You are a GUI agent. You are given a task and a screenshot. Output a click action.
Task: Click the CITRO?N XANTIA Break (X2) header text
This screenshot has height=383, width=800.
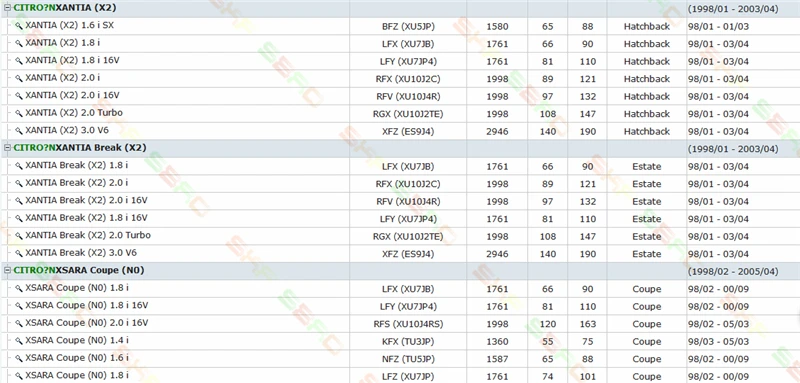tap(80, 148)
